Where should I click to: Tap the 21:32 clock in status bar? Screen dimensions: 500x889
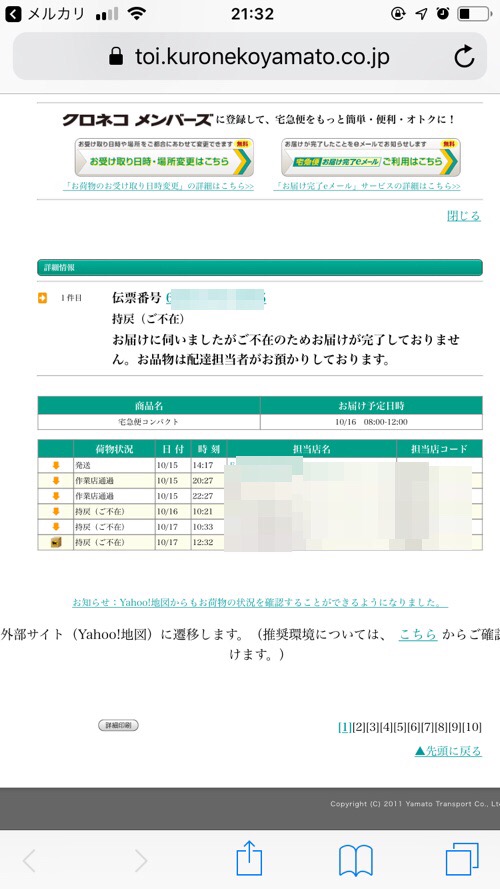tap(252, 14)
